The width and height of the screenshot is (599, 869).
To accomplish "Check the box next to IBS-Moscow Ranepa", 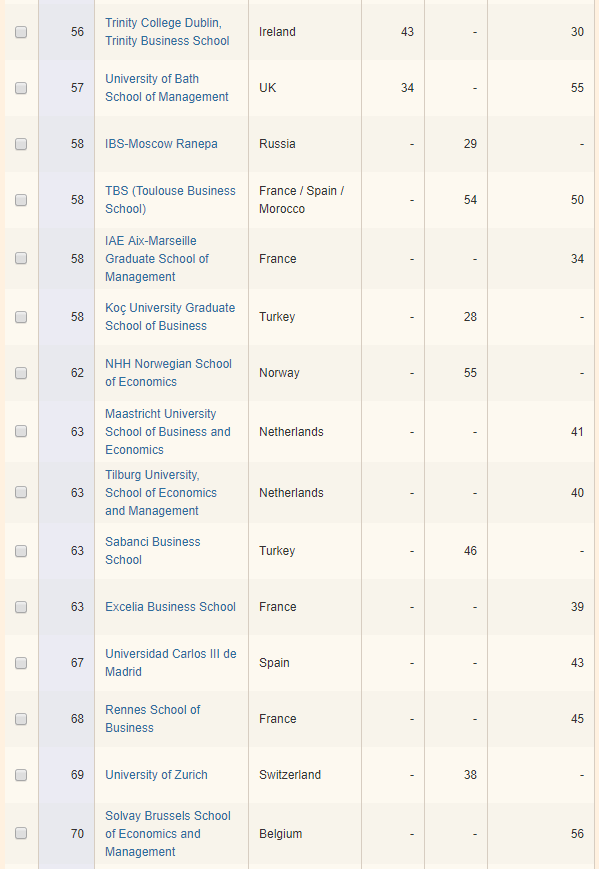I will coord(21,144).
